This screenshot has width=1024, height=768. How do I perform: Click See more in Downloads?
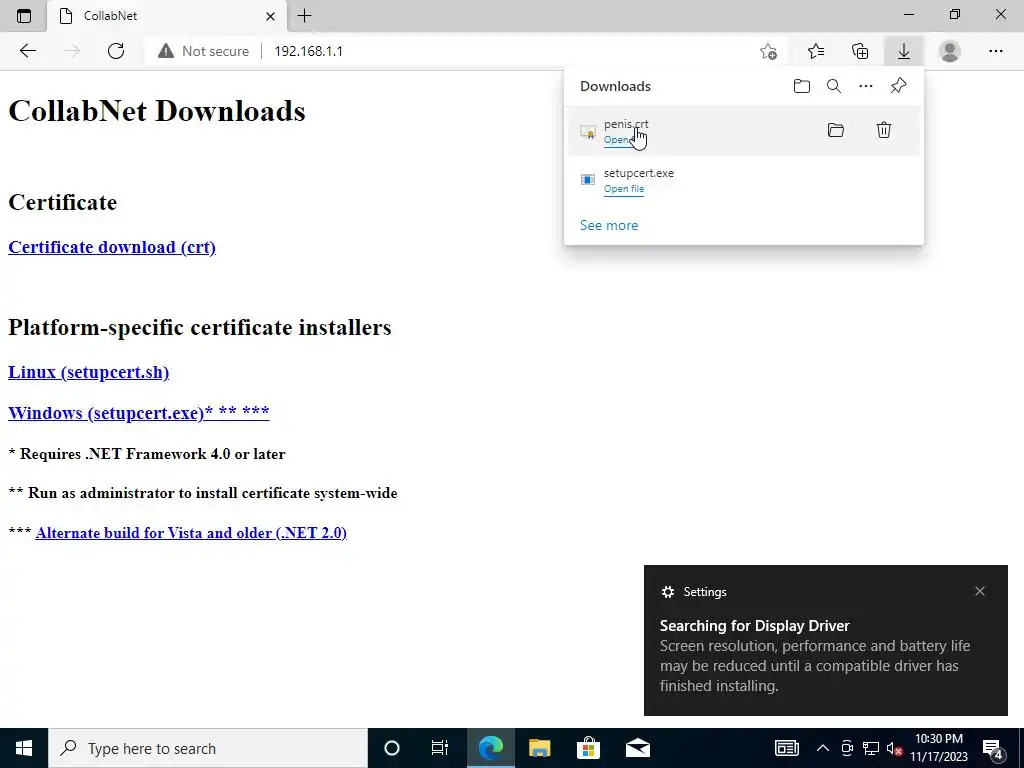[x=609, y=225]
